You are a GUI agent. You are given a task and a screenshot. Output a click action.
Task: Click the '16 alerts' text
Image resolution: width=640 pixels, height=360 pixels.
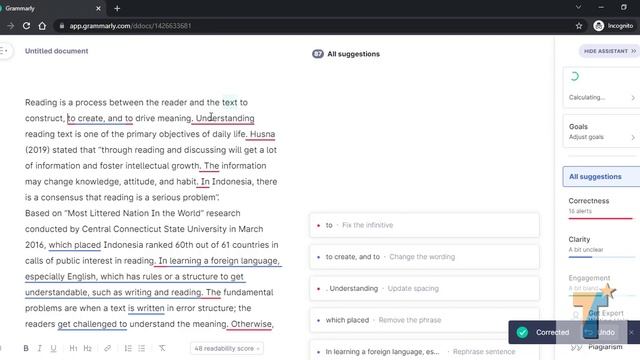[x=580, y=211]
